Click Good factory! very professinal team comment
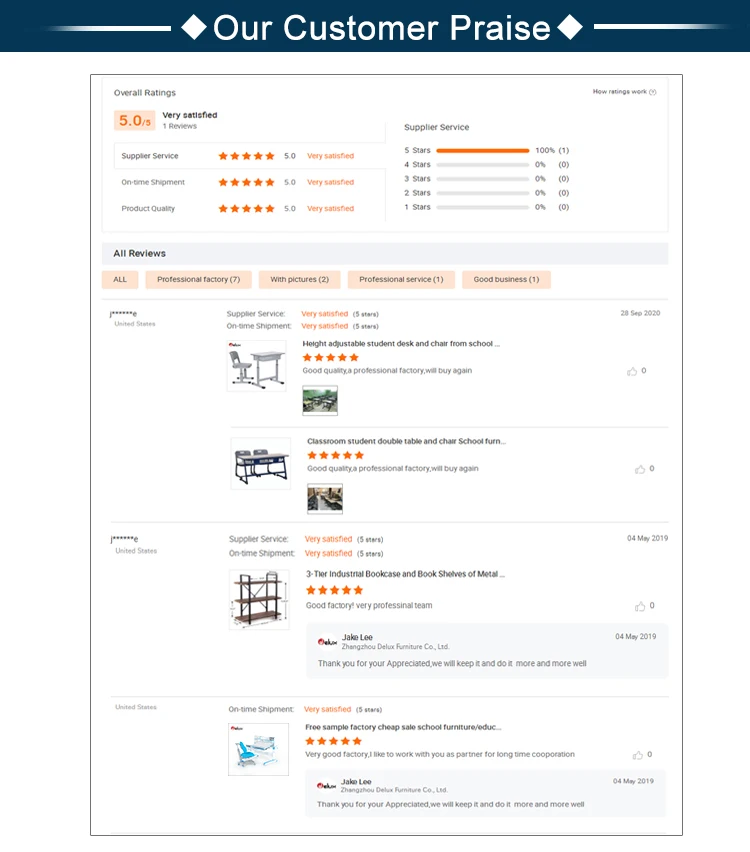 point(369,605)
